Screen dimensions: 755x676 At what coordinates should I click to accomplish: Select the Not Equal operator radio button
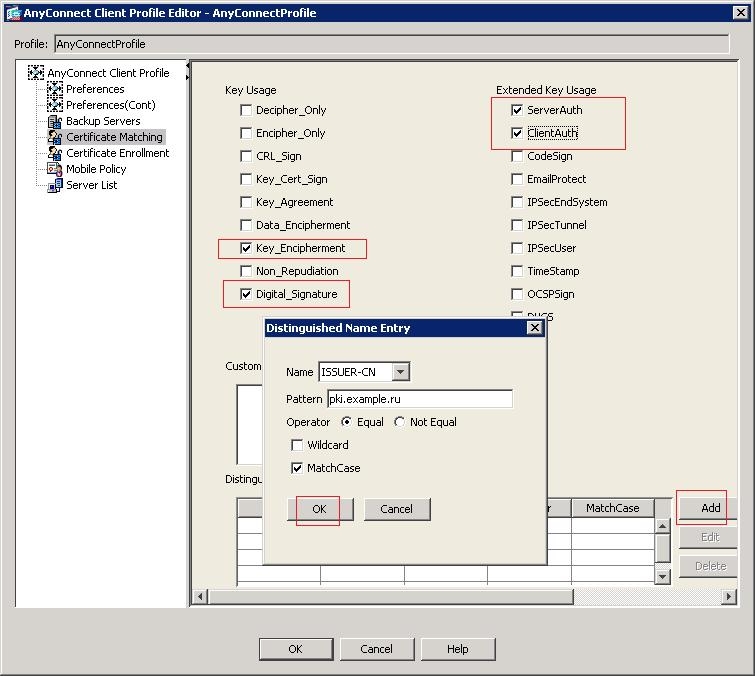tap(399, 422)
